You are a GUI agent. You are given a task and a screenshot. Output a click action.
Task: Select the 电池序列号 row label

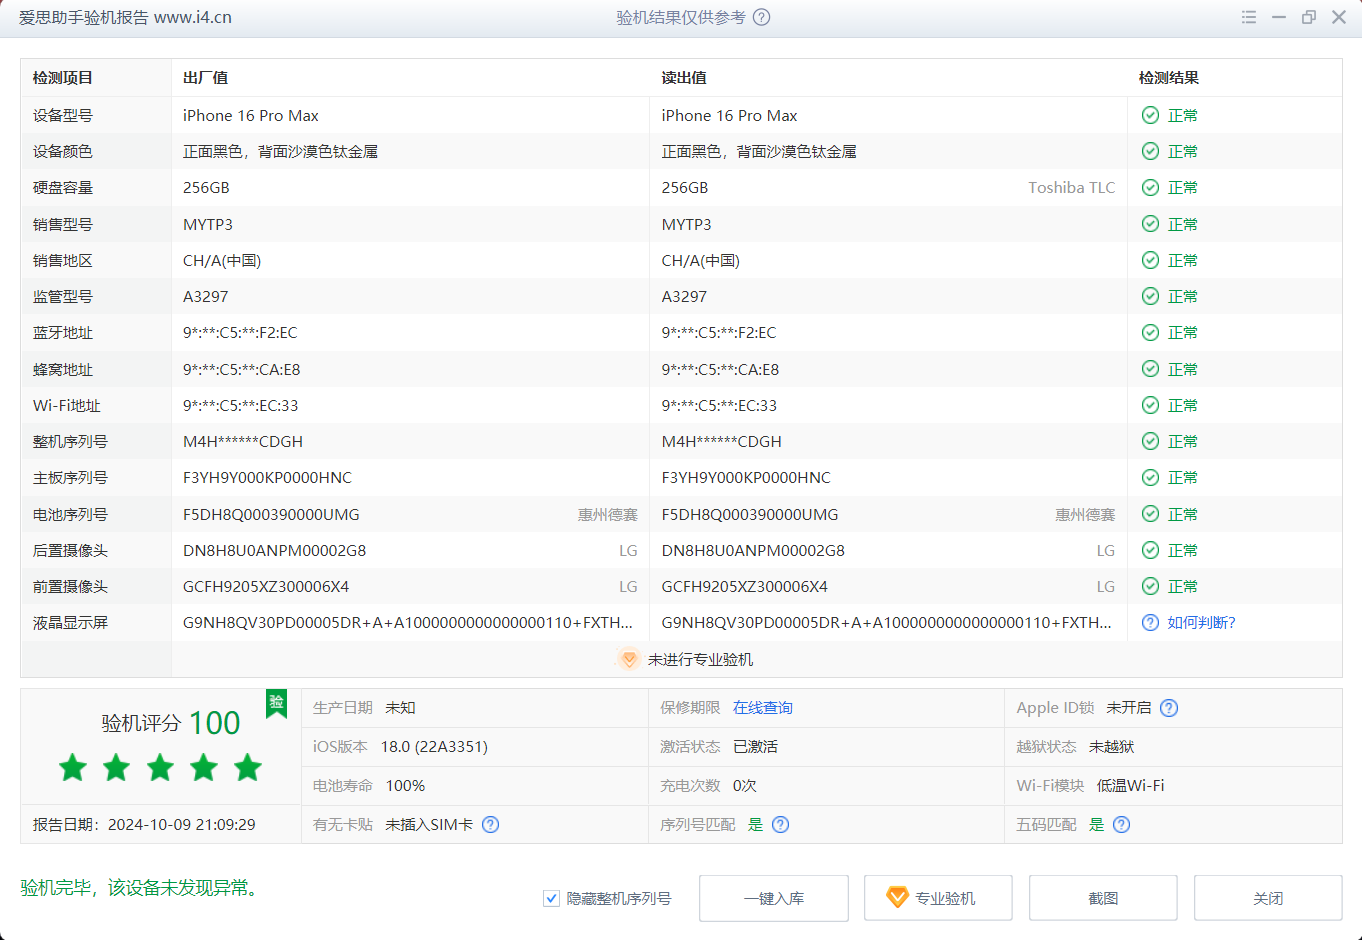(x=70, y=515)
